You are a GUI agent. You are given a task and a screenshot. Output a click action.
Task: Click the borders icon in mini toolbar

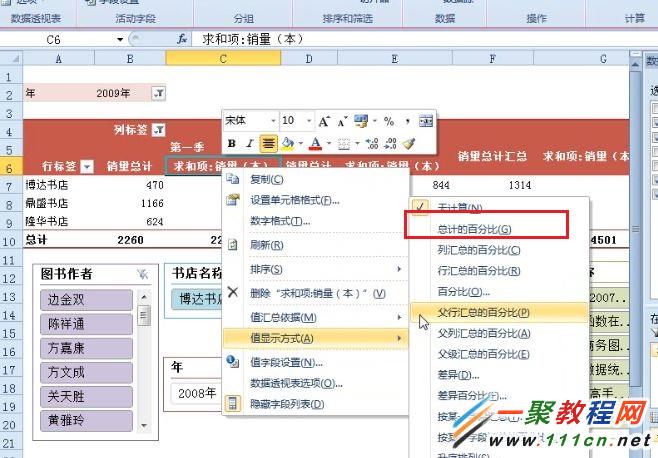coord(344,144)
